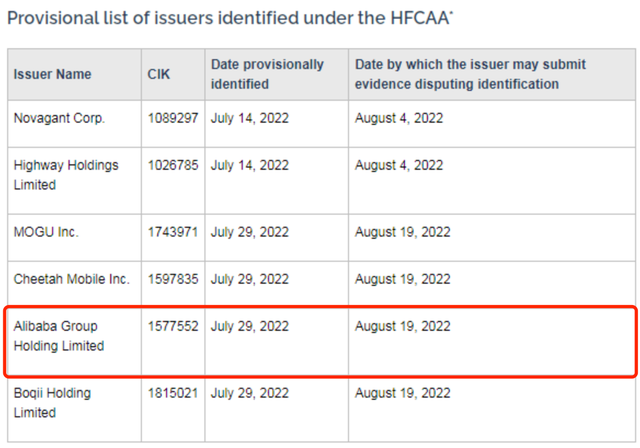This screenshot has height=448, width=640.
Task: Select CIK number 1815021
Action: coord(174,394)
